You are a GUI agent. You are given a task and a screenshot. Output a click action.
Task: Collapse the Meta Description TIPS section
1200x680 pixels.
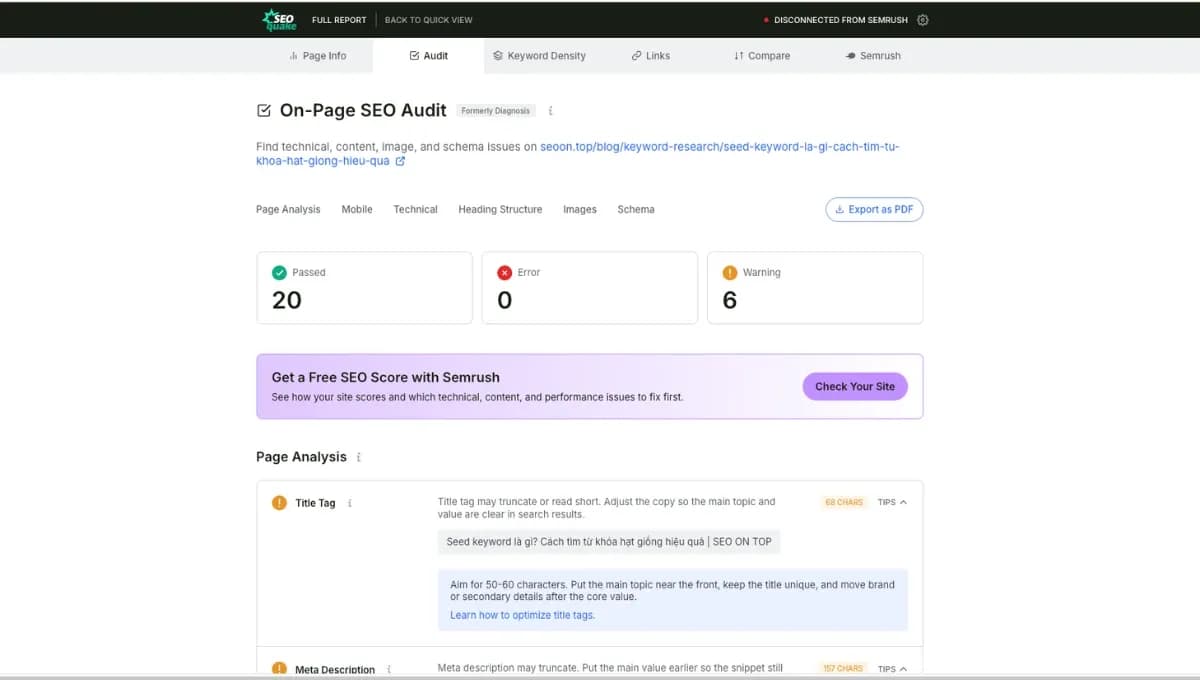click(892, 668)
